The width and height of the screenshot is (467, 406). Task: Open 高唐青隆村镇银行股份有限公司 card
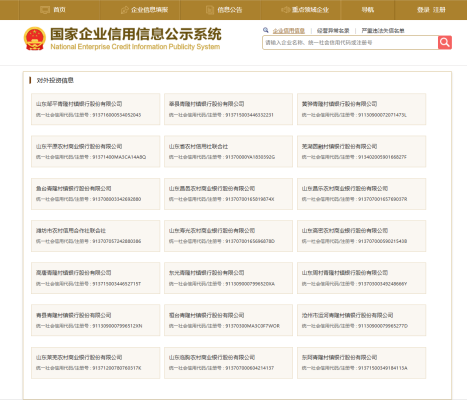pos(96,278)
